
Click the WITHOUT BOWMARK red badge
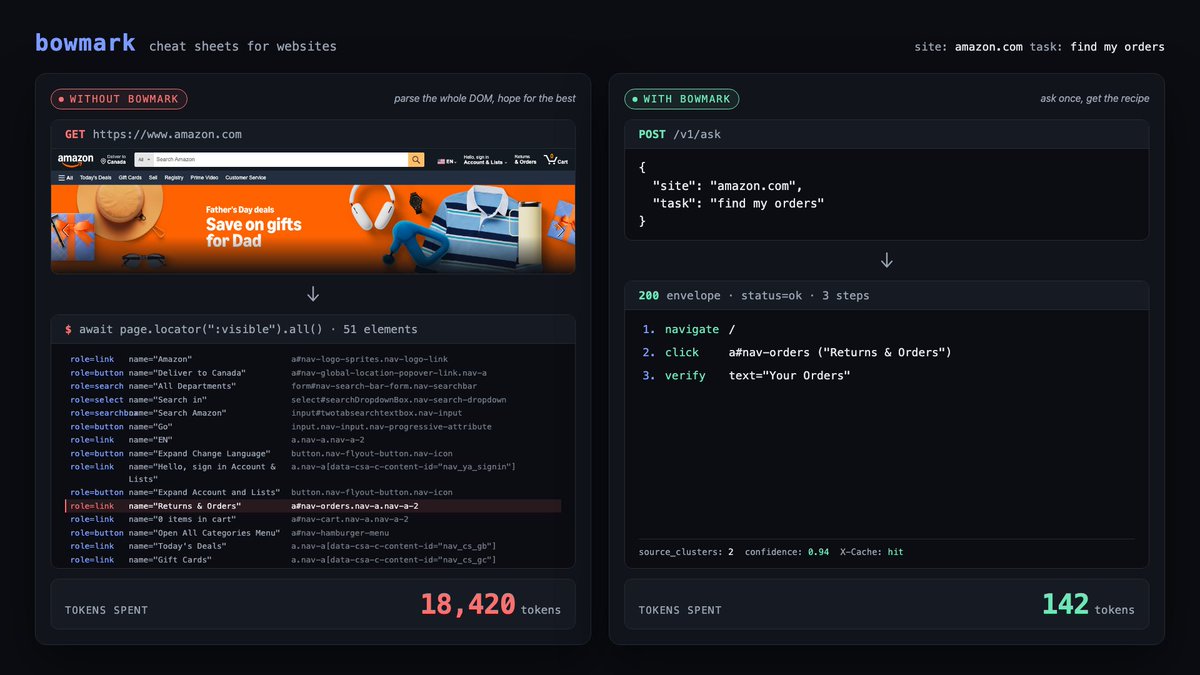(119, 99)
